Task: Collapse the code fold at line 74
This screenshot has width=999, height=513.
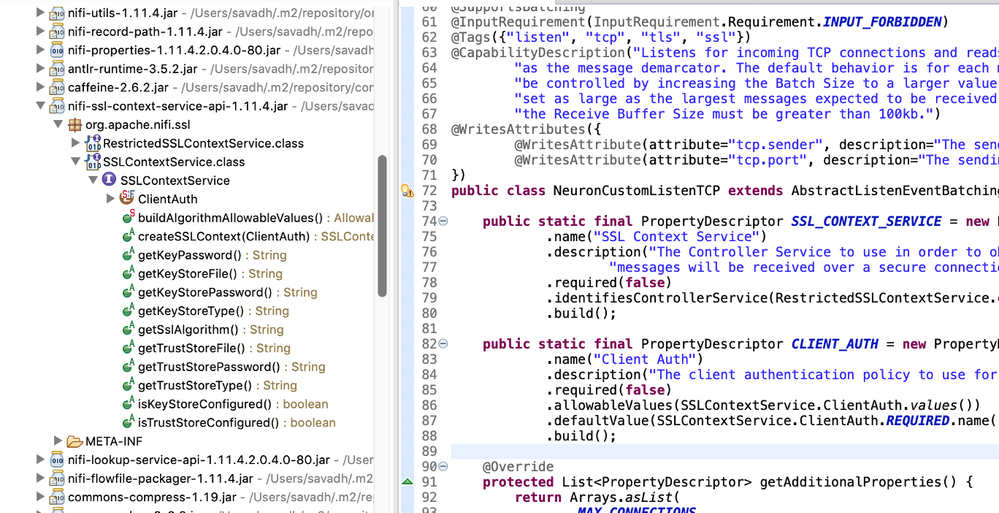Action: [443, 221]
